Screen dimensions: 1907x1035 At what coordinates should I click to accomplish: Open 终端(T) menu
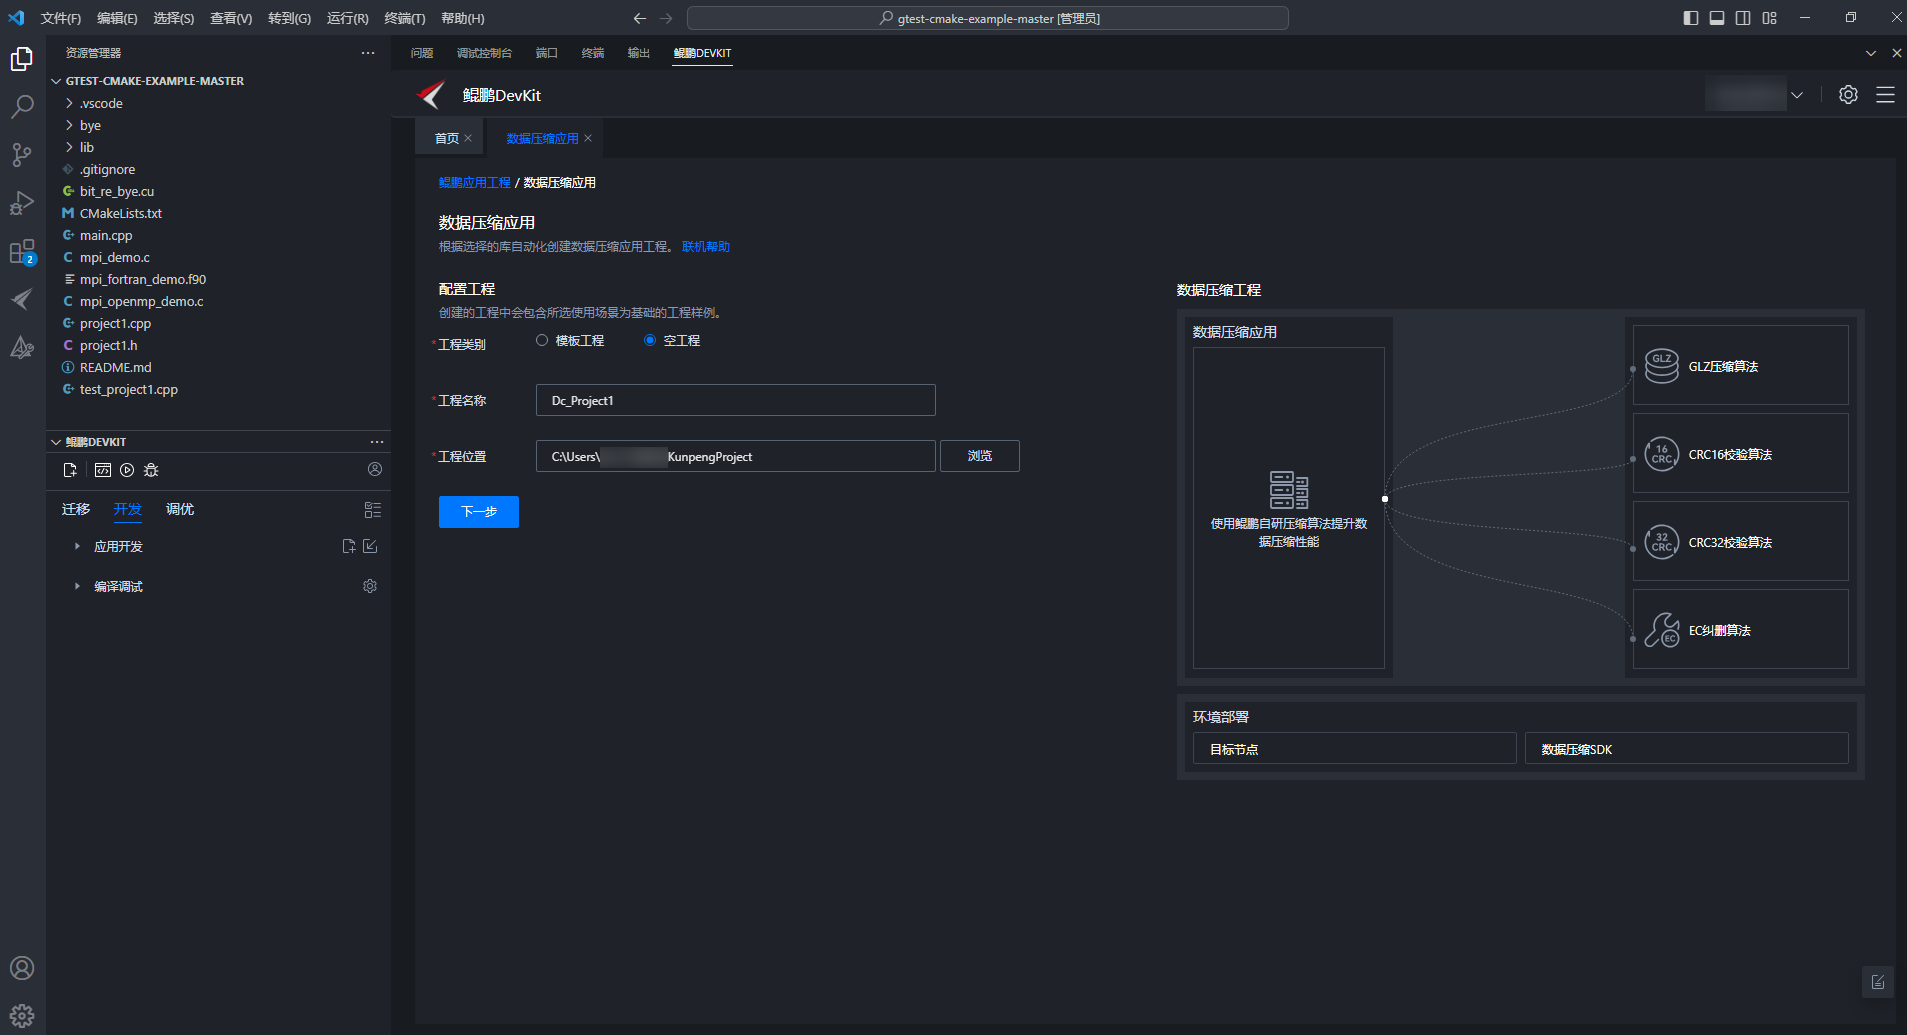click(405, 18)
